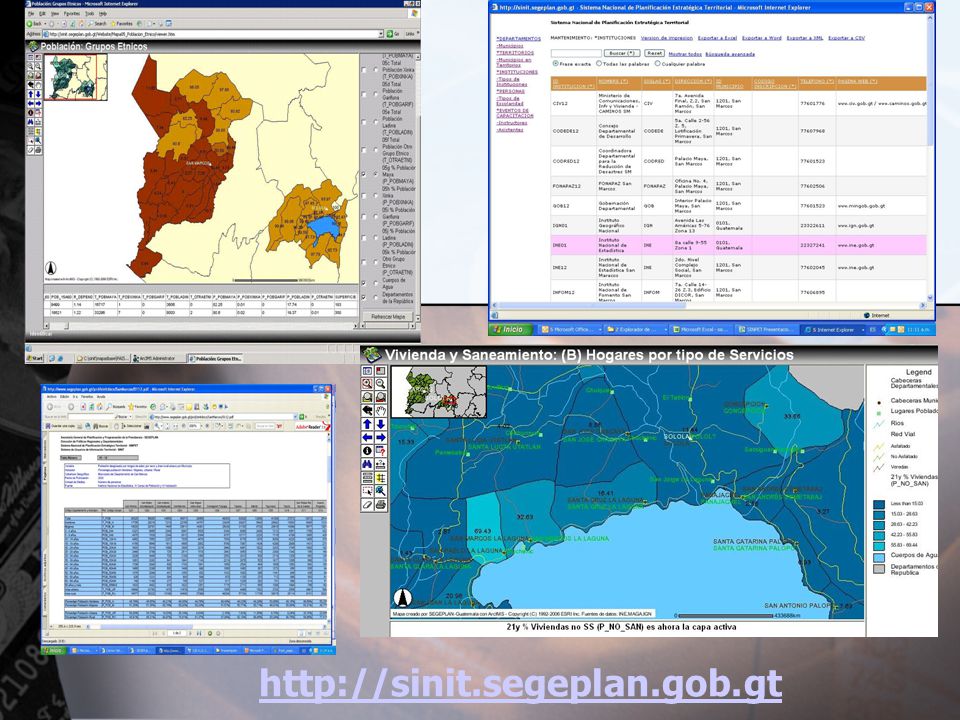Select the 'Frase exacta' radio option

tap(555, 64)
